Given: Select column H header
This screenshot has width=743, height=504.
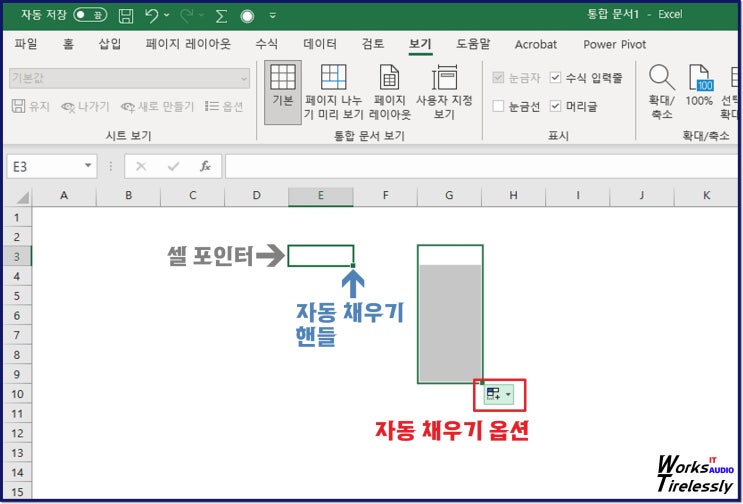Looking at the screenshot, I should tap(513, 196).
